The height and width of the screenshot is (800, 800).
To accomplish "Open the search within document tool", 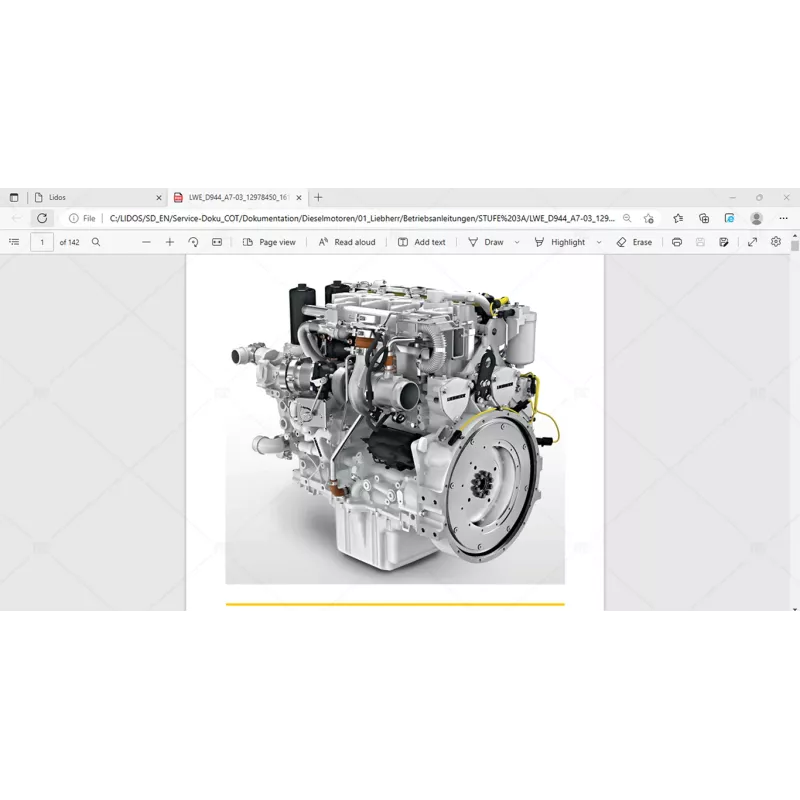I will point(95,241).
